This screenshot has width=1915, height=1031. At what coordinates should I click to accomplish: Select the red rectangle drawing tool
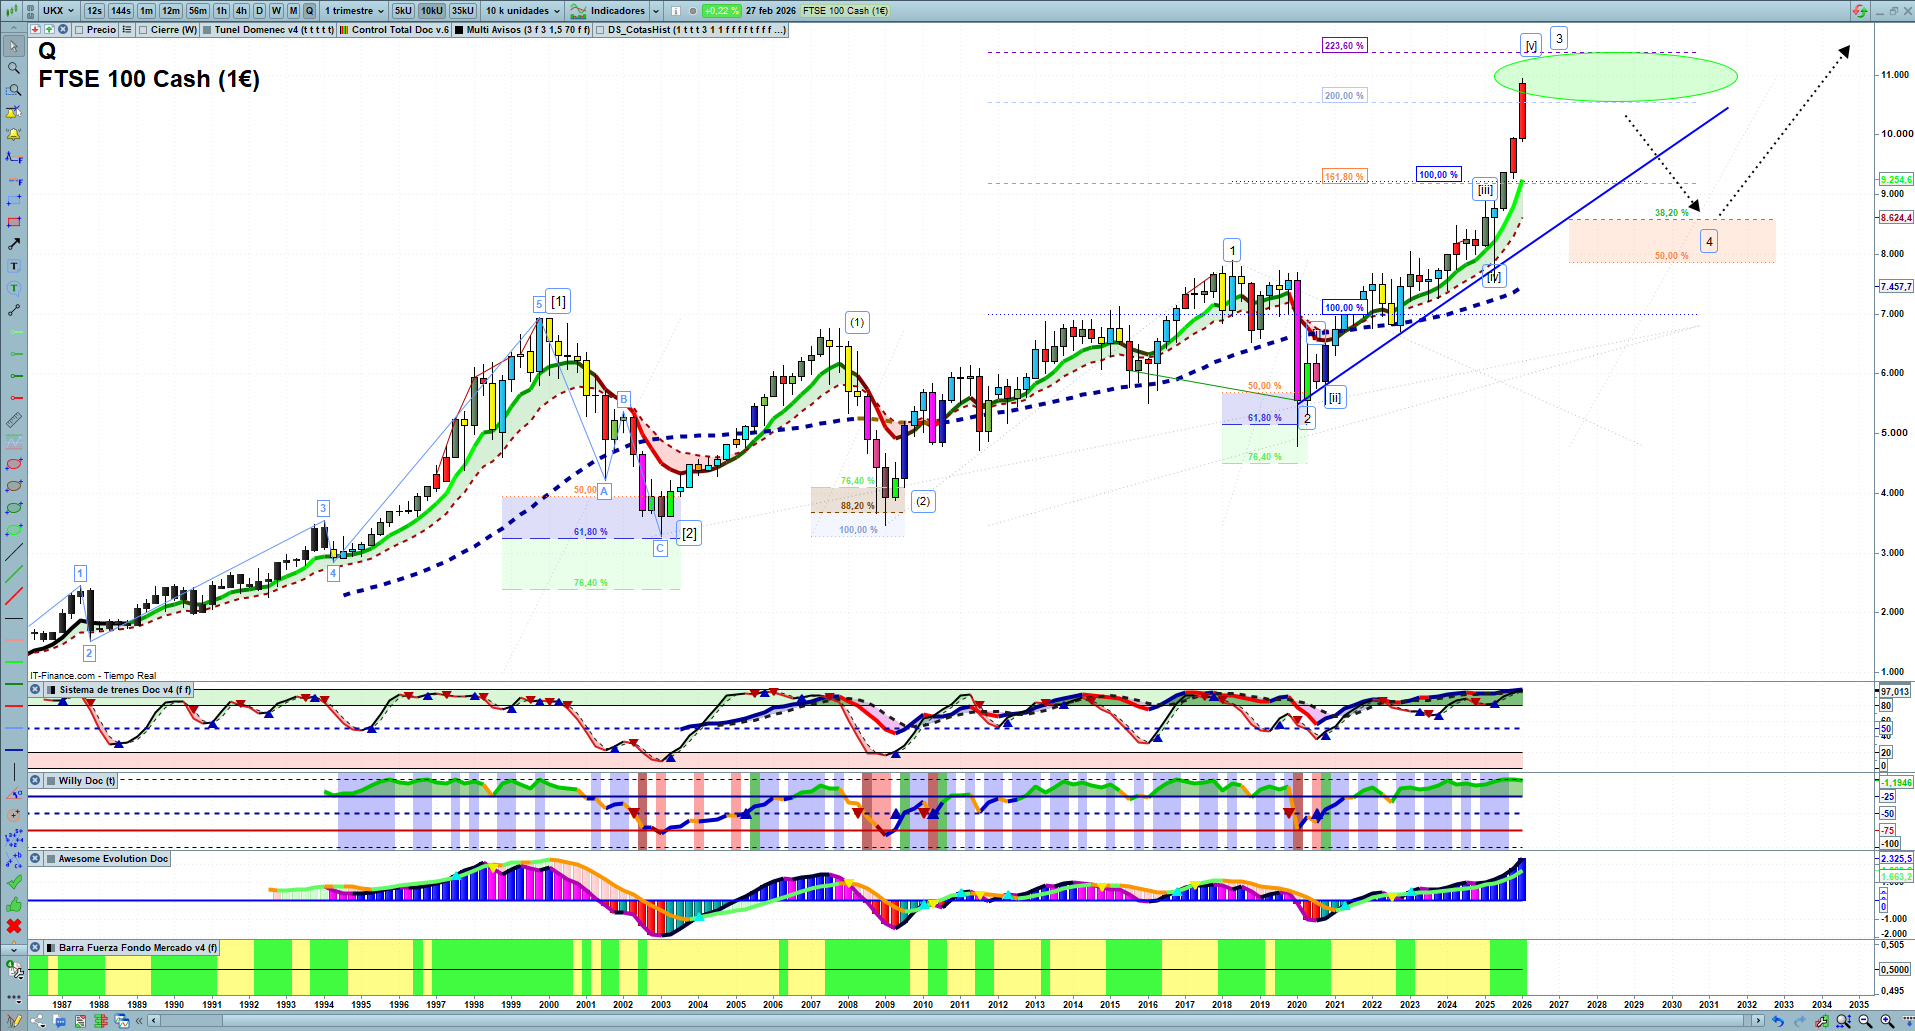coord(14,222)
